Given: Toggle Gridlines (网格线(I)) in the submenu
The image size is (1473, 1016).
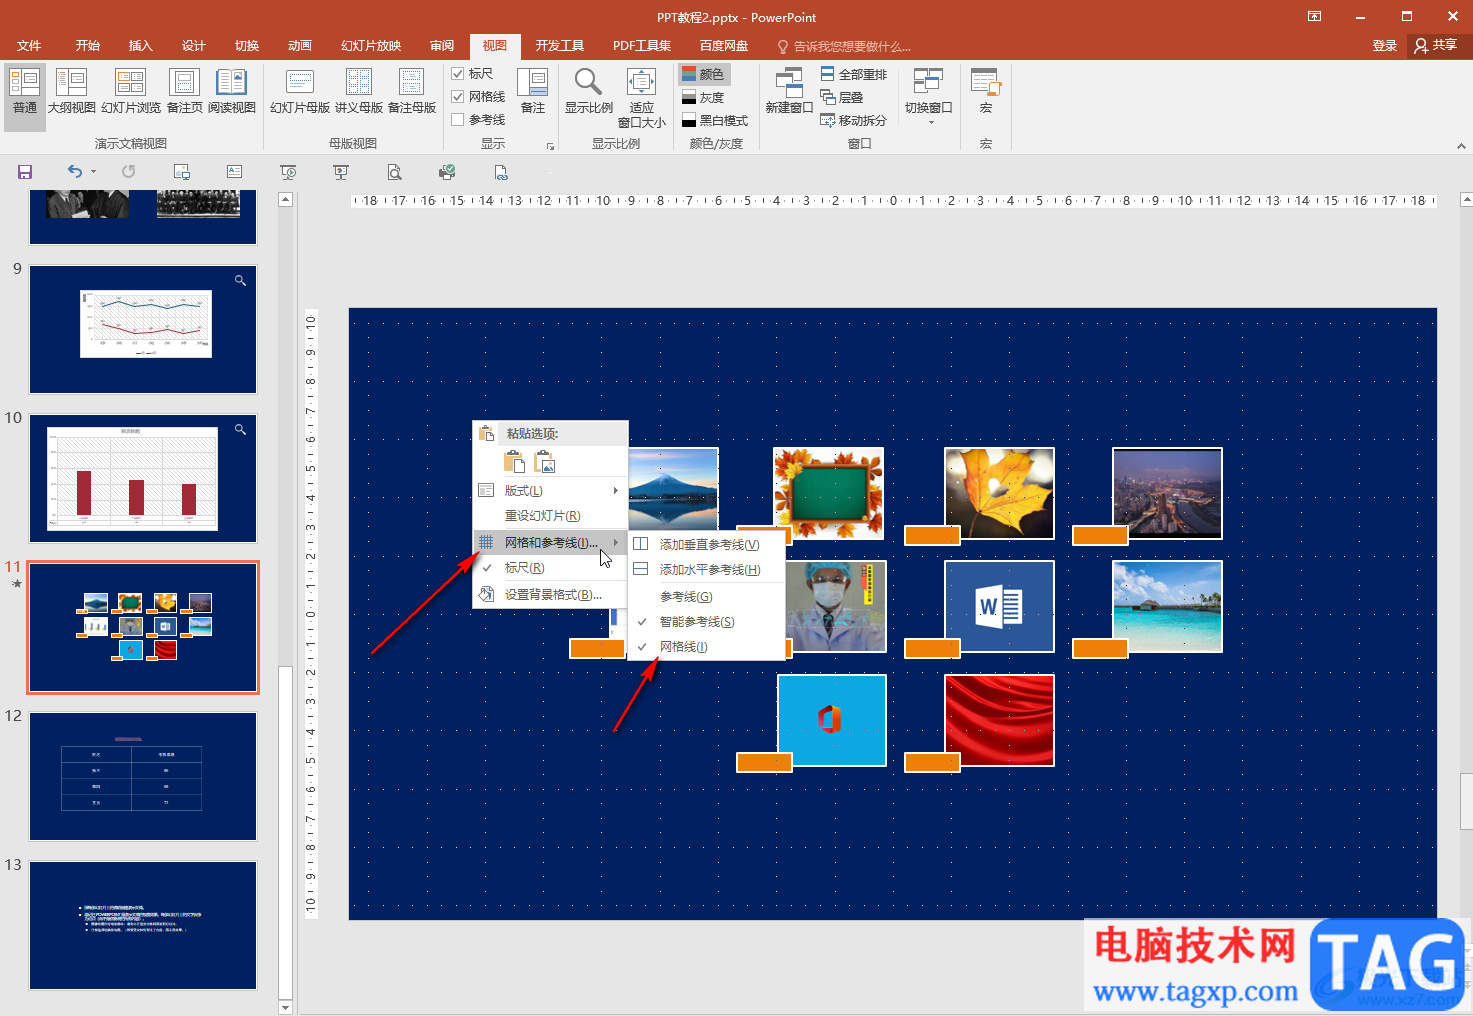Looking at the screenshot, I should (707, 647).
